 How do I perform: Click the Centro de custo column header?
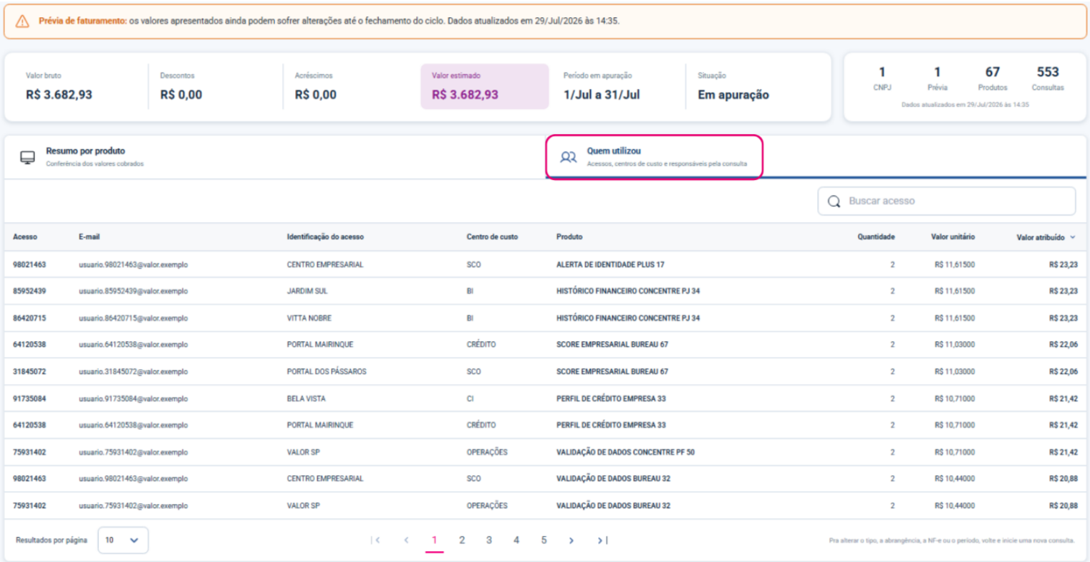click(x=493, y=237)
